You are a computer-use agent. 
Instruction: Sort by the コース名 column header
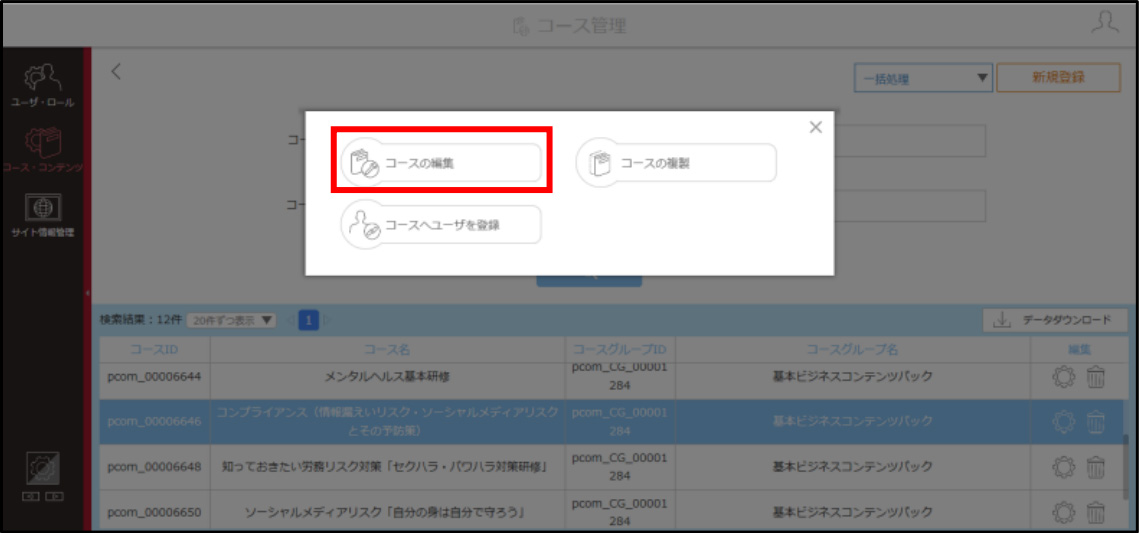tap(389, 350)
